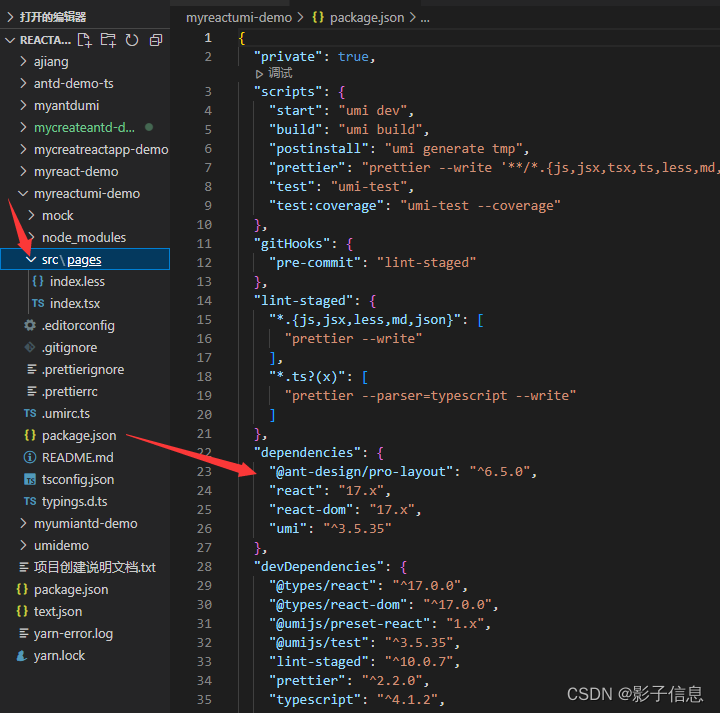Image resolution: width=720 pixels, height=713 pixels.
Task: Click the New Folder icon in explorer header
Action: point(108,40)
